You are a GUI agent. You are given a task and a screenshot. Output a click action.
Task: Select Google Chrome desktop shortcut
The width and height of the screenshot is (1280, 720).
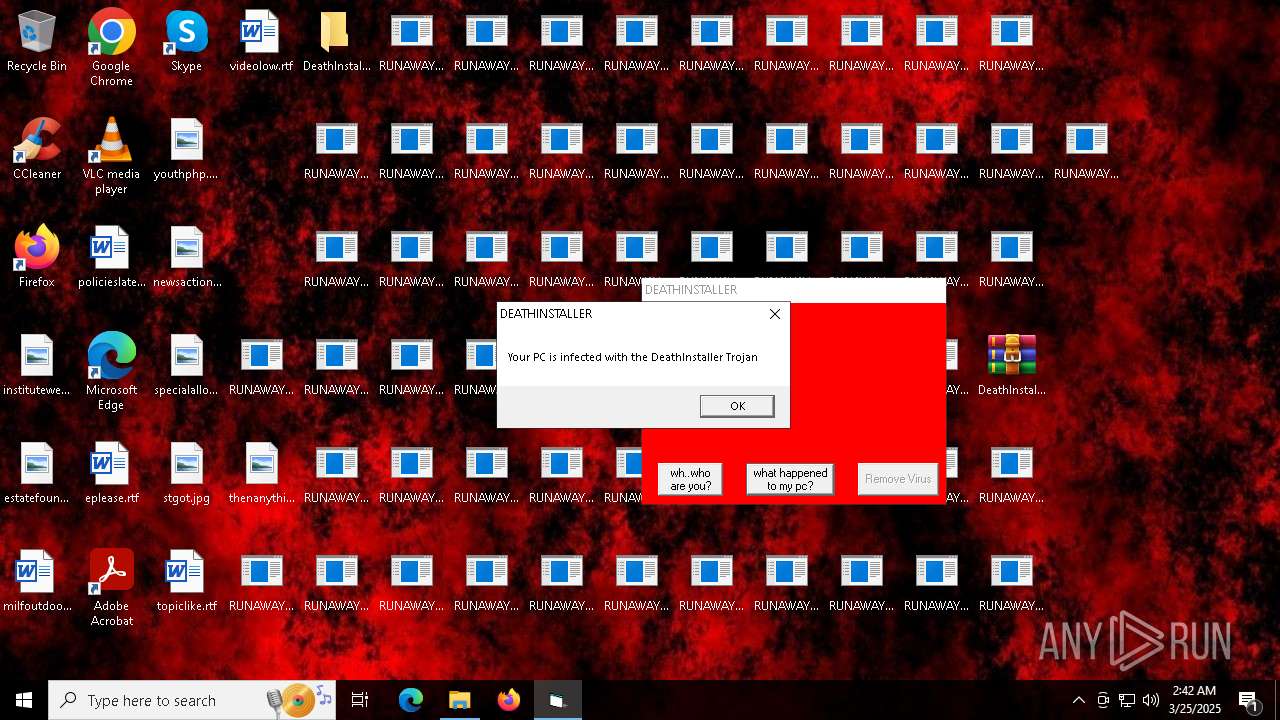point(111,48)
